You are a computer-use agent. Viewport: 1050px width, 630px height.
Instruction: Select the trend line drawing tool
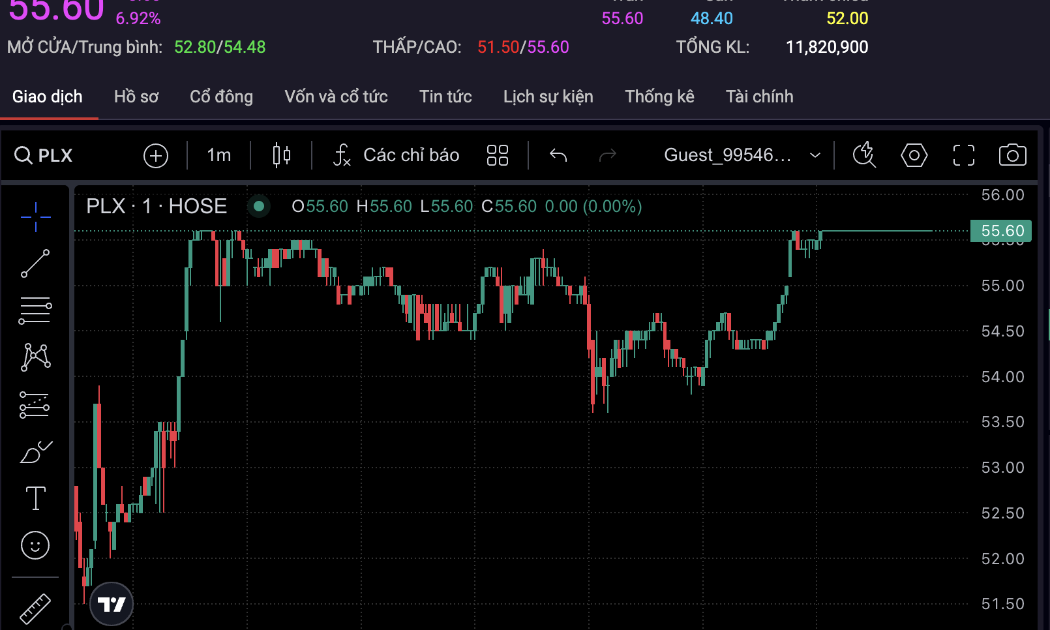35,263
